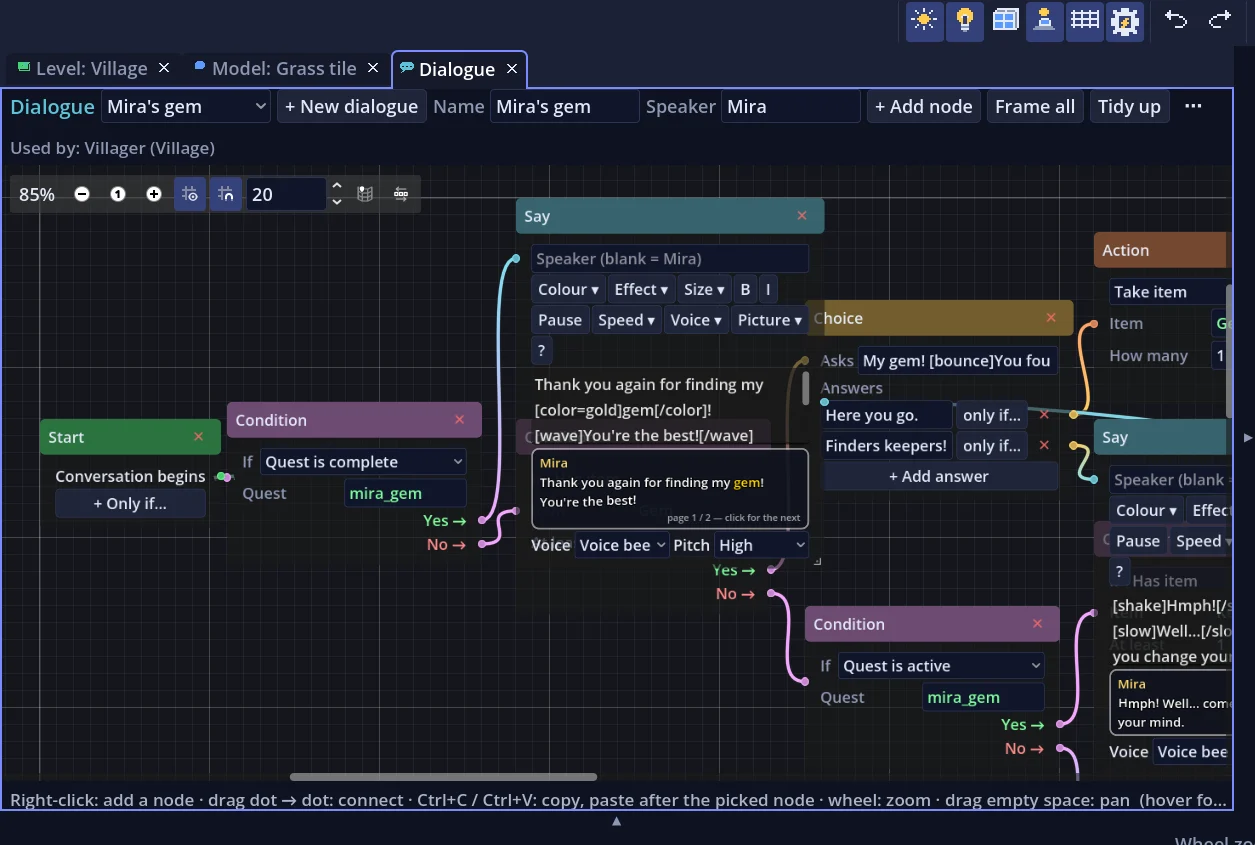Click the Add node button
The width and height of the screenshot is (1255, 845).
[x=923, y=107]
